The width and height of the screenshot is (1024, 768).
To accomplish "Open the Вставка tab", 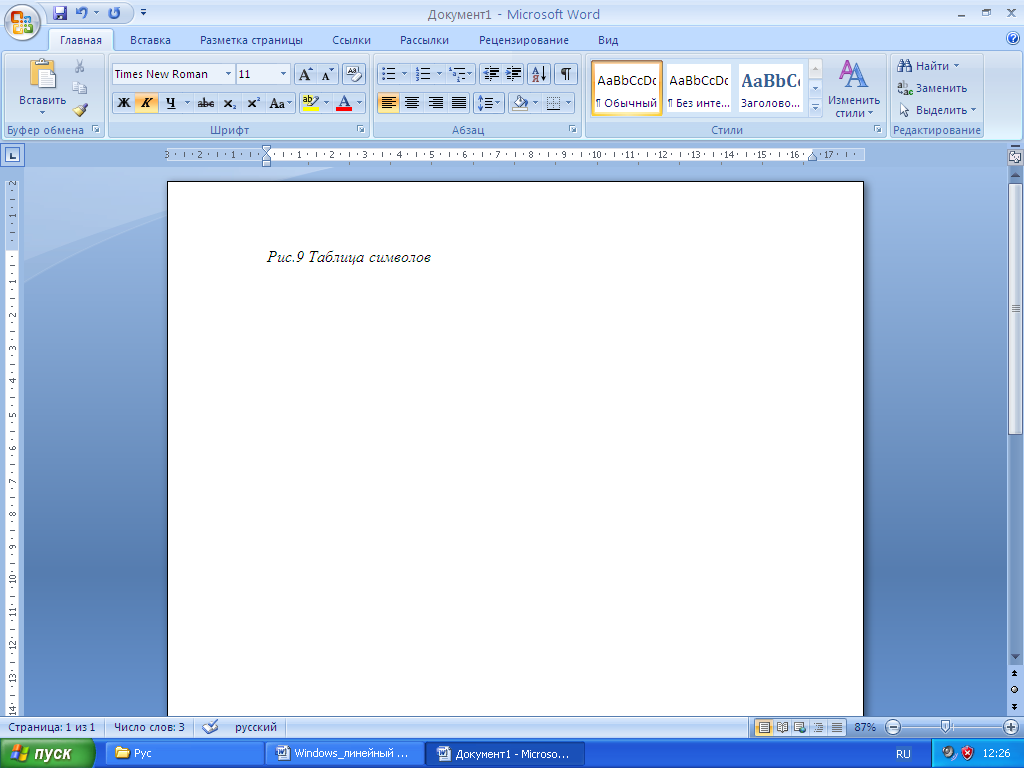I will tap(150, 40).
